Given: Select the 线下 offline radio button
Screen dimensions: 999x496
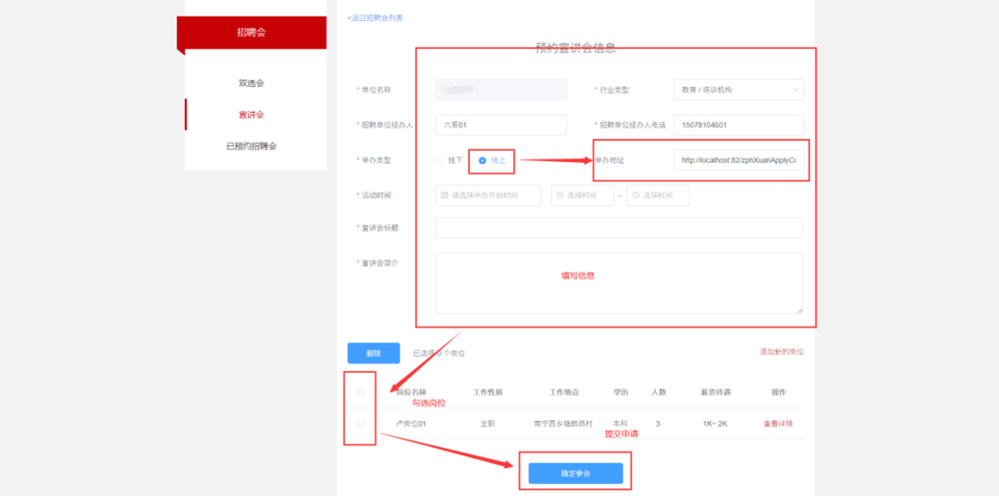Looking at the screenshot, I should click(439, 160).
